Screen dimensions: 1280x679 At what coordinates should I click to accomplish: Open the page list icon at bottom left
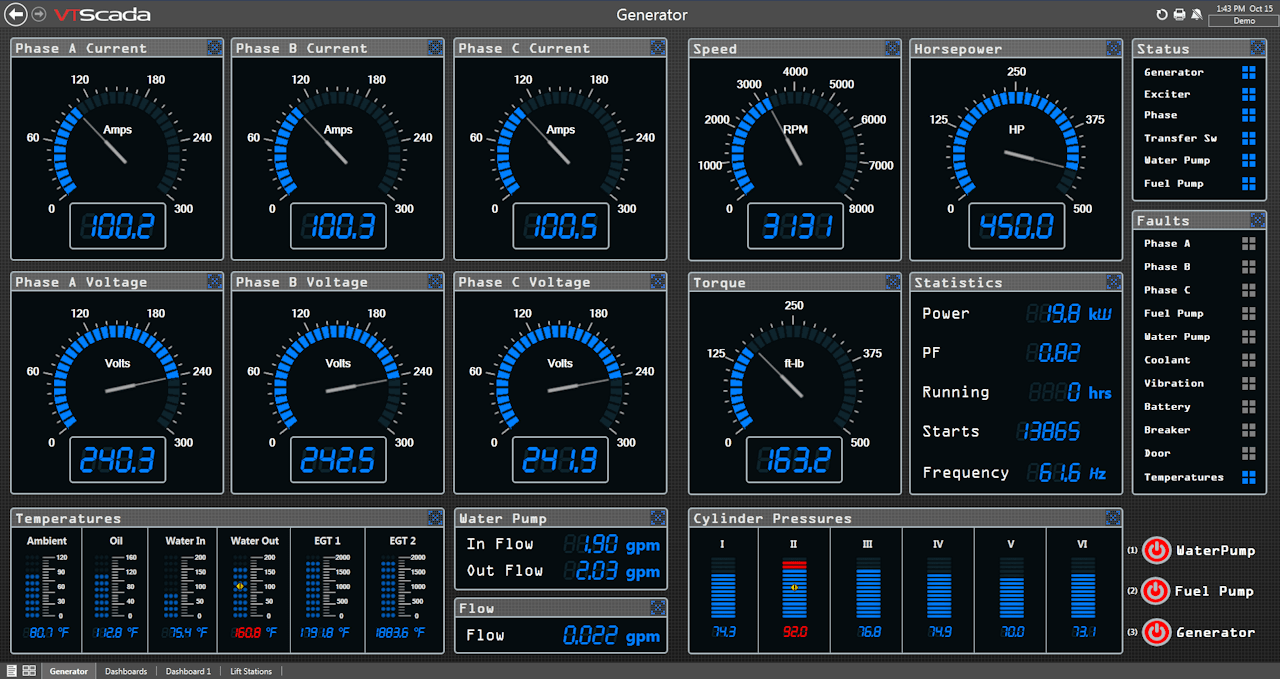click(x=10, y=670)
